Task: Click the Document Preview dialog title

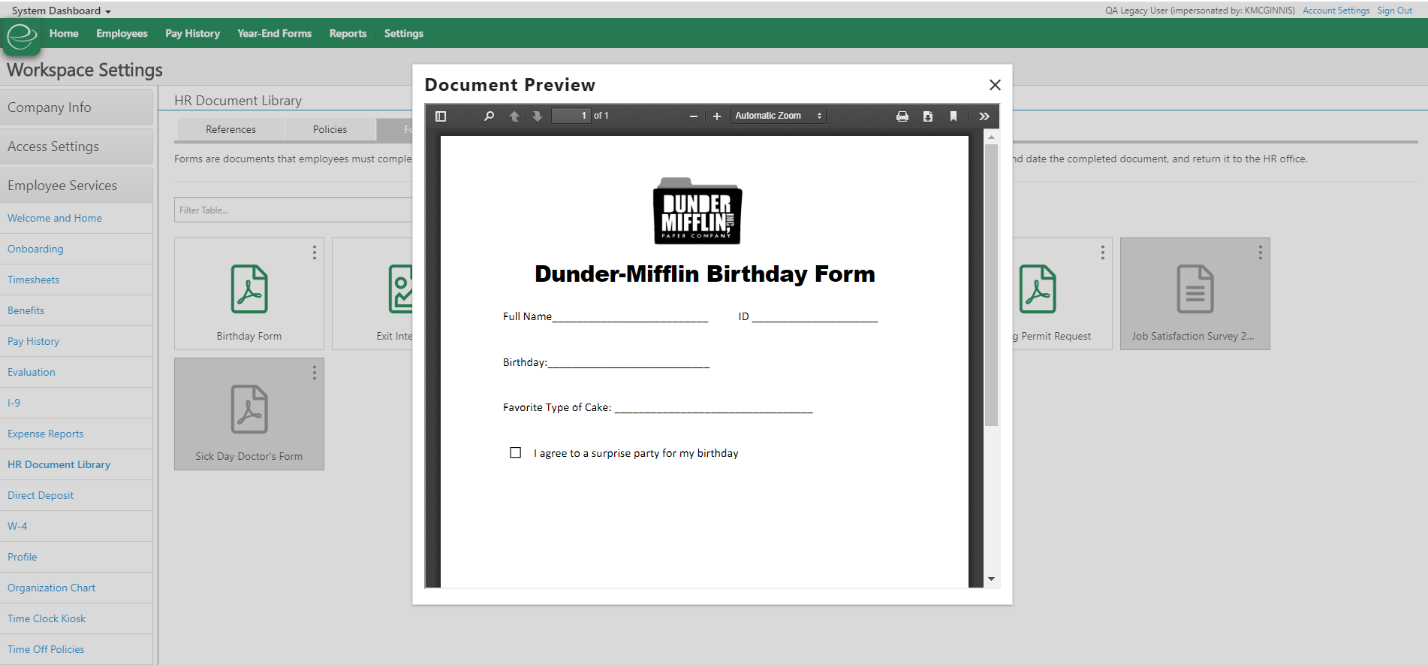Action: [510, 85]
